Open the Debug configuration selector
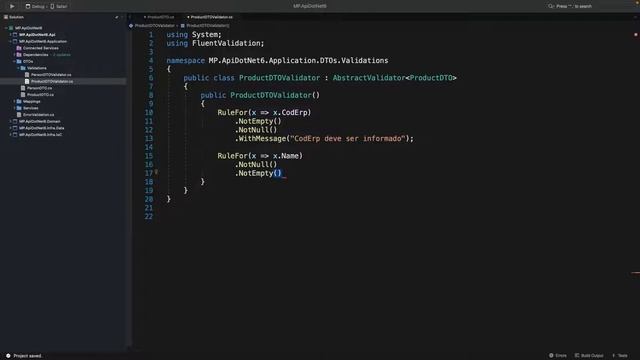640x360 pixels. pyautogui.click(x=35, y=7)
